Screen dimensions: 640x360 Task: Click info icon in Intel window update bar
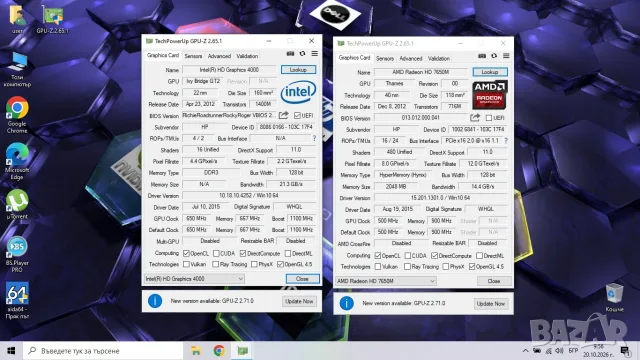155,301
